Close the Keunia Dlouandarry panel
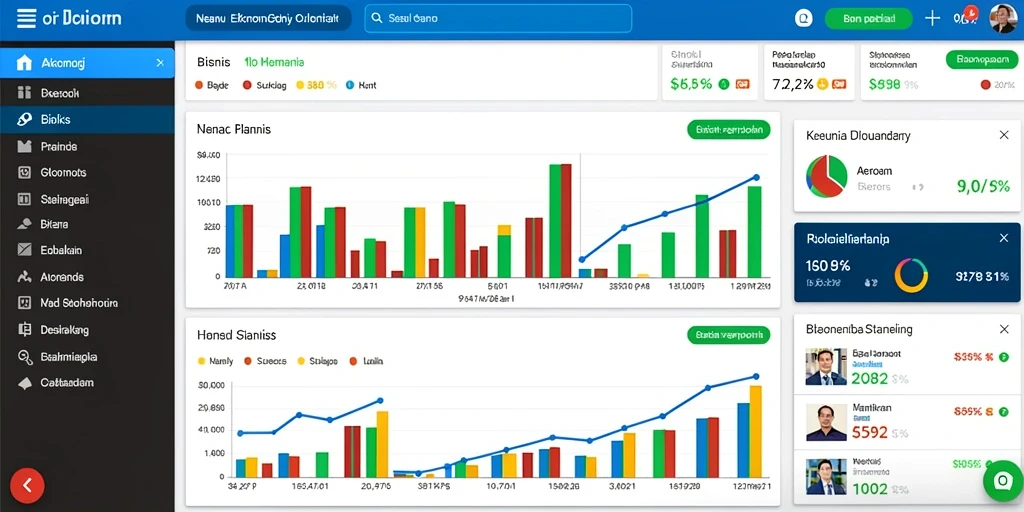Image resolution: width=1024 pixels, height=512 pixels. point(1004,135)
